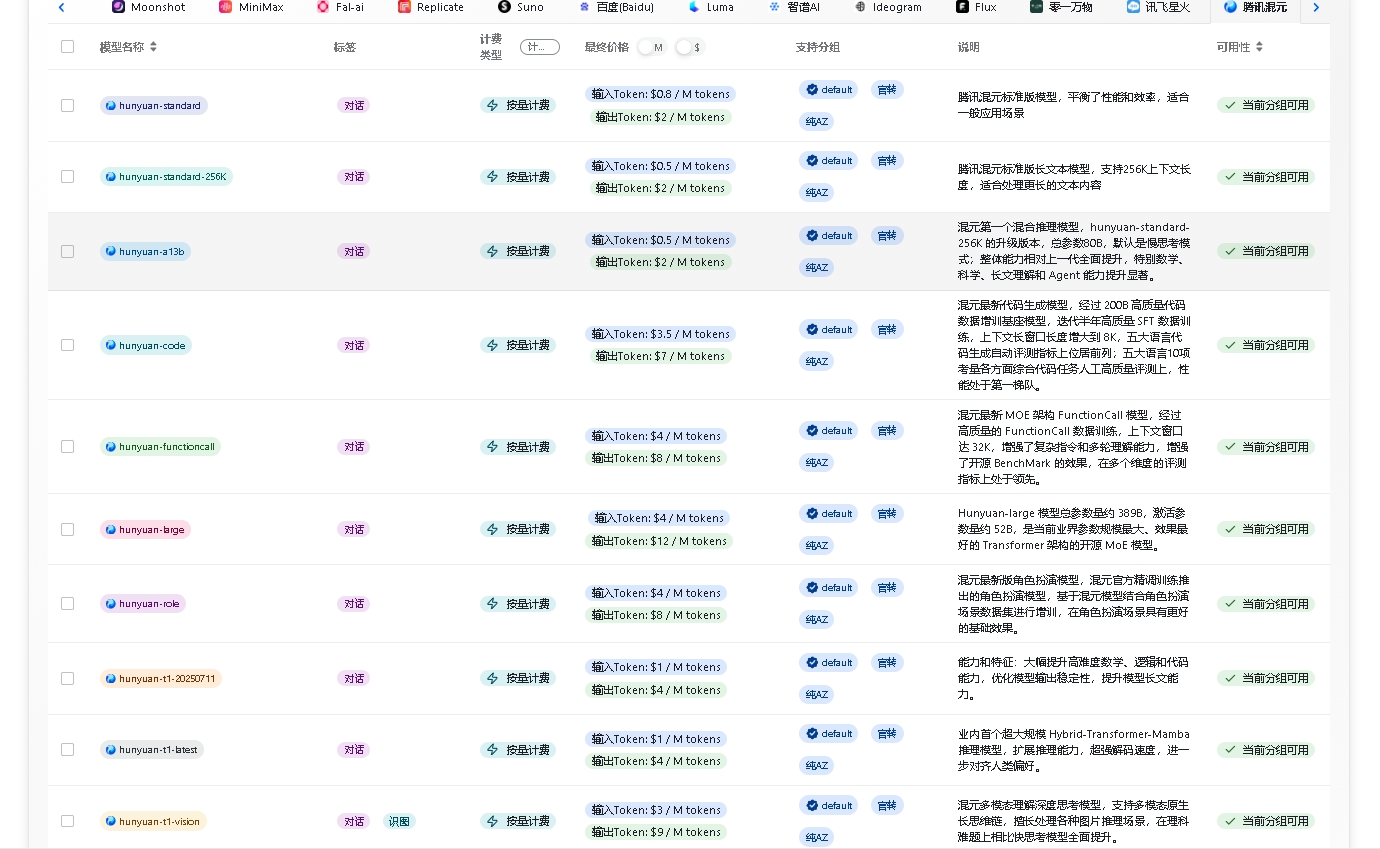Sort by 可用性 using the sort arrows

tap(1259, 47)
